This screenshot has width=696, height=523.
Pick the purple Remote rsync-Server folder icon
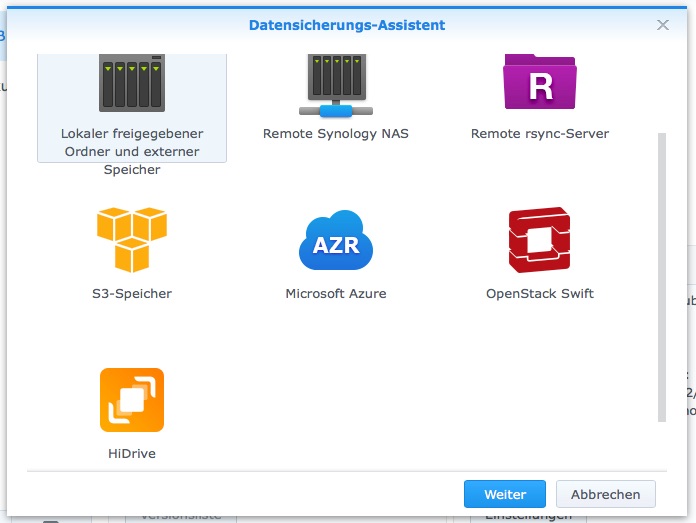[x=540, y=82]
